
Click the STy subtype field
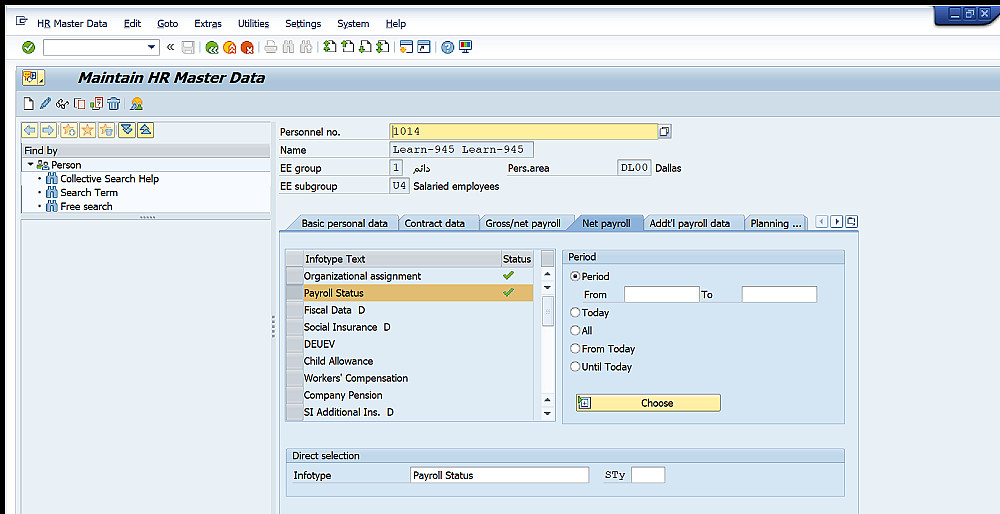coord(648,475)
